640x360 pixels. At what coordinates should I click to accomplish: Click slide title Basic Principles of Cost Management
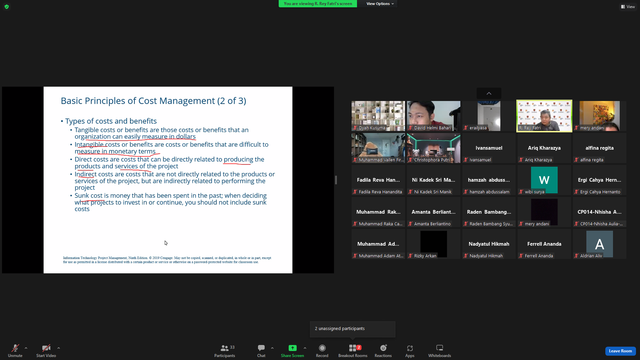click(x=153, y=101)
